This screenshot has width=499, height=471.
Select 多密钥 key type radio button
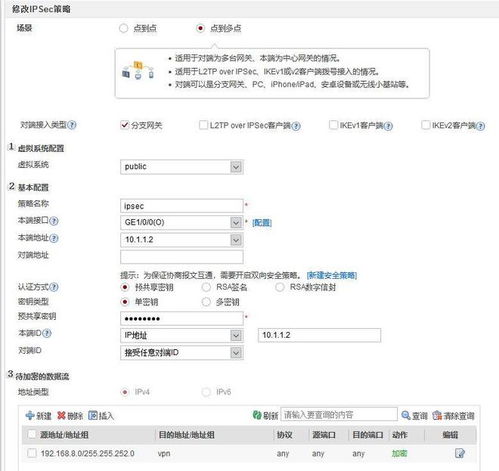tap(206, 302)
